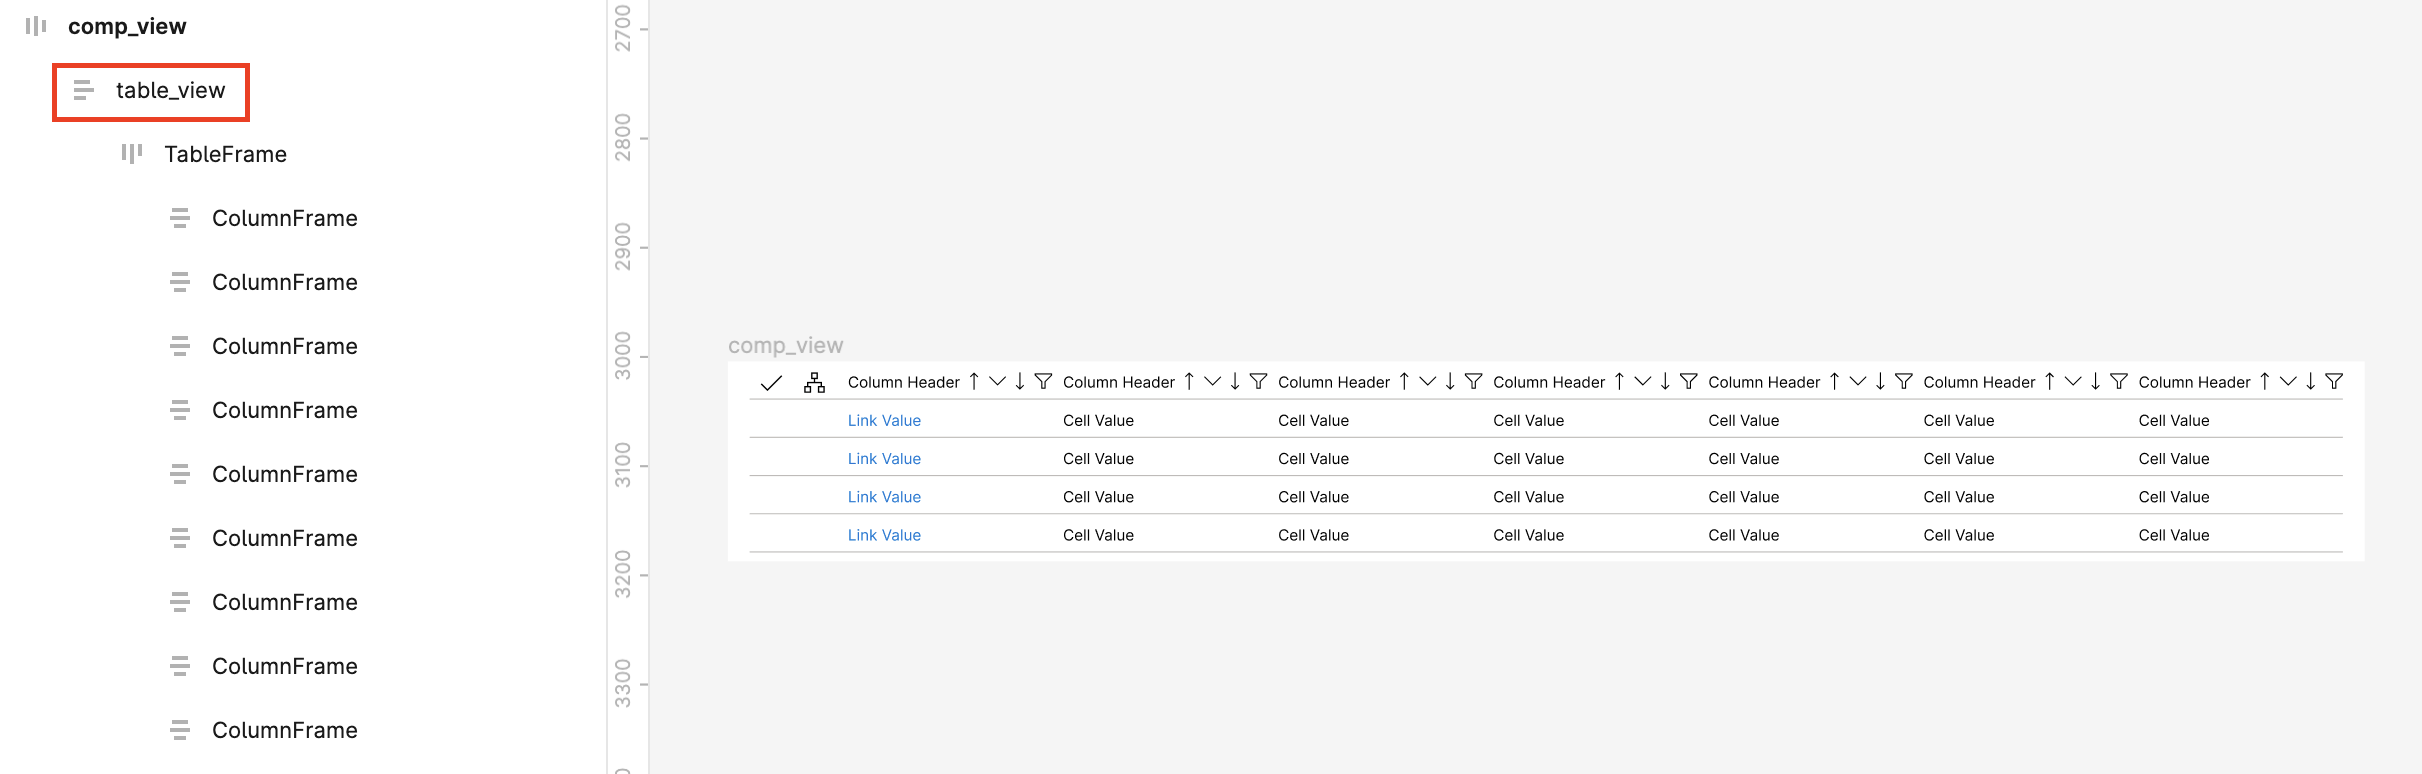Click the comp_view frame label on canvas
This screenshot has height=774, width=2422.
785,346
